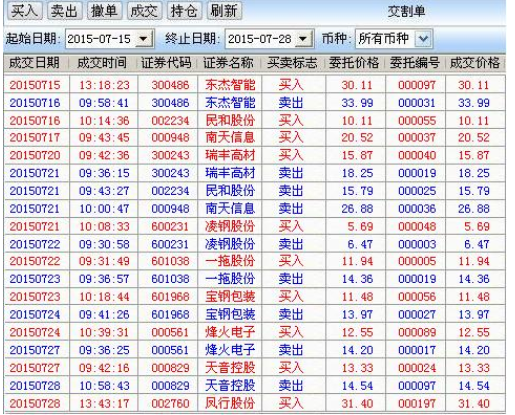Open the 撤单 function
This screenshot has height=415, width=515.
pos(104,11)
